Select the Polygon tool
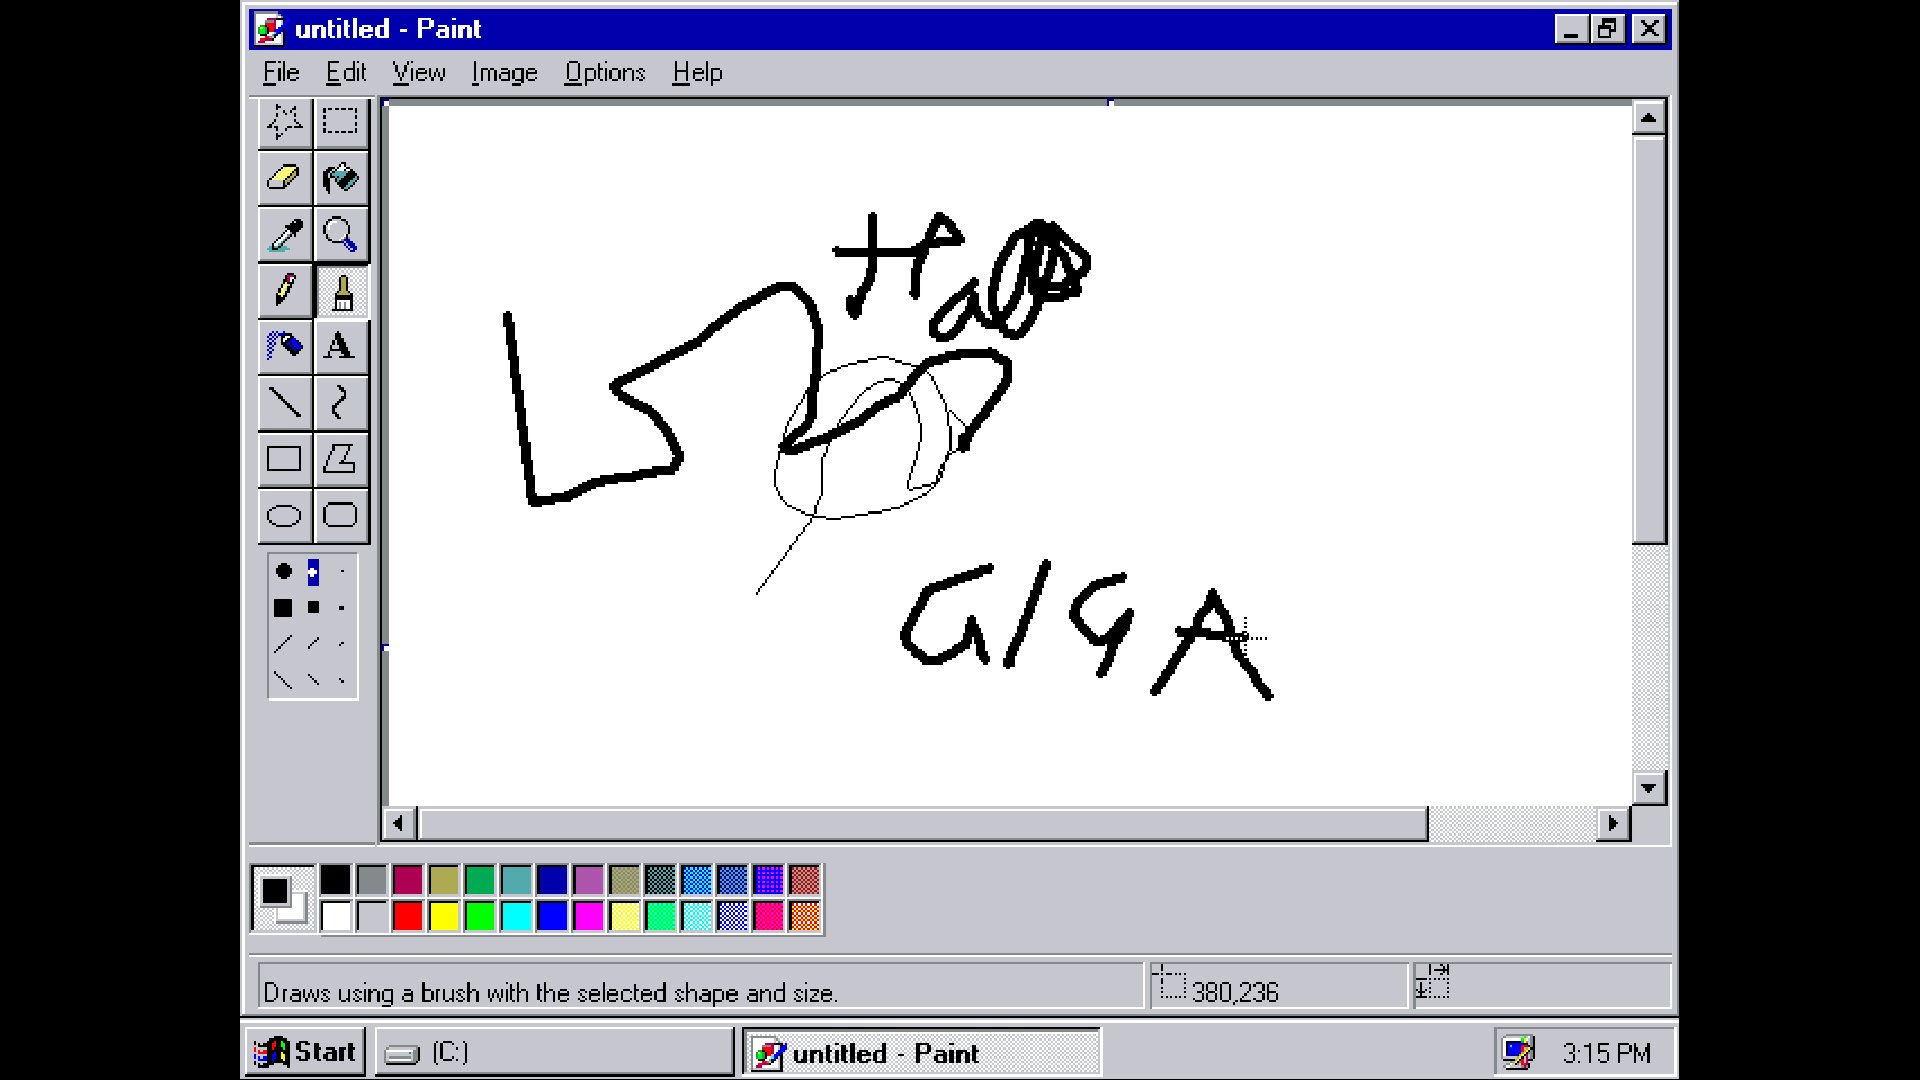Screen dimensions: 1920x1080 [x=340, y=459]
